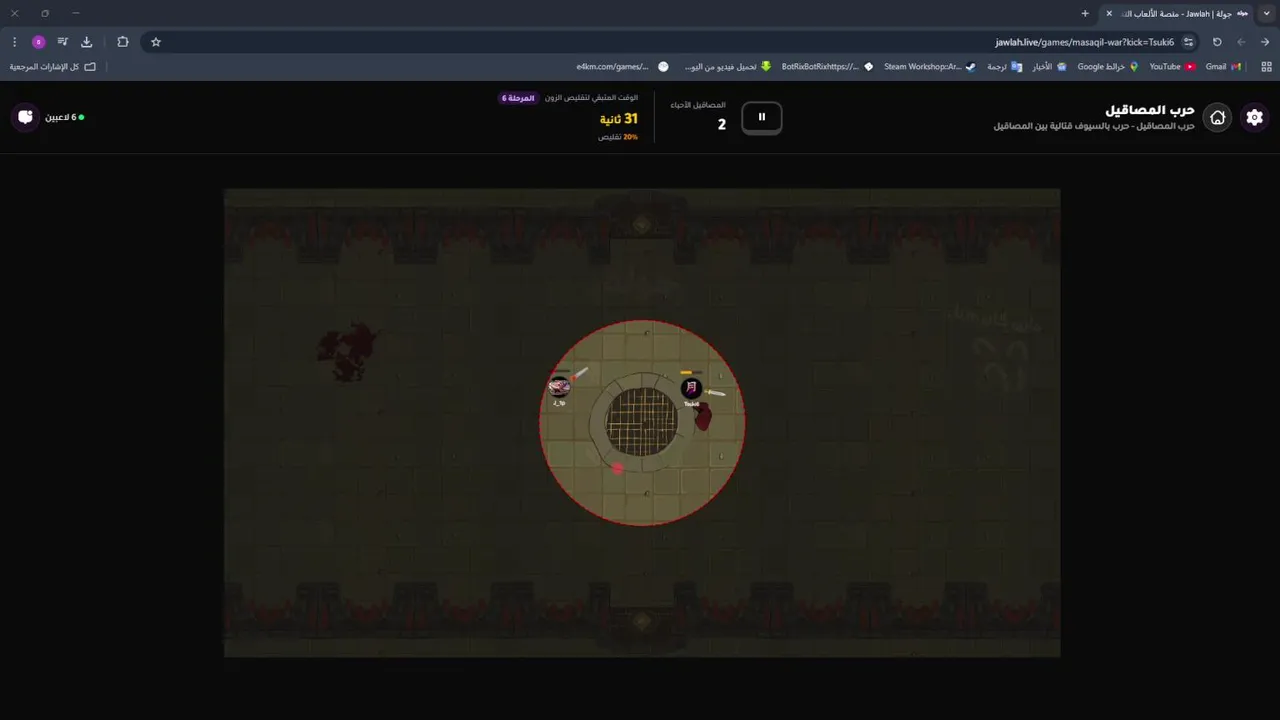Screen dimensions: 1280x720
Task: Pause the game with the pause button
Action: coord(762,117)
